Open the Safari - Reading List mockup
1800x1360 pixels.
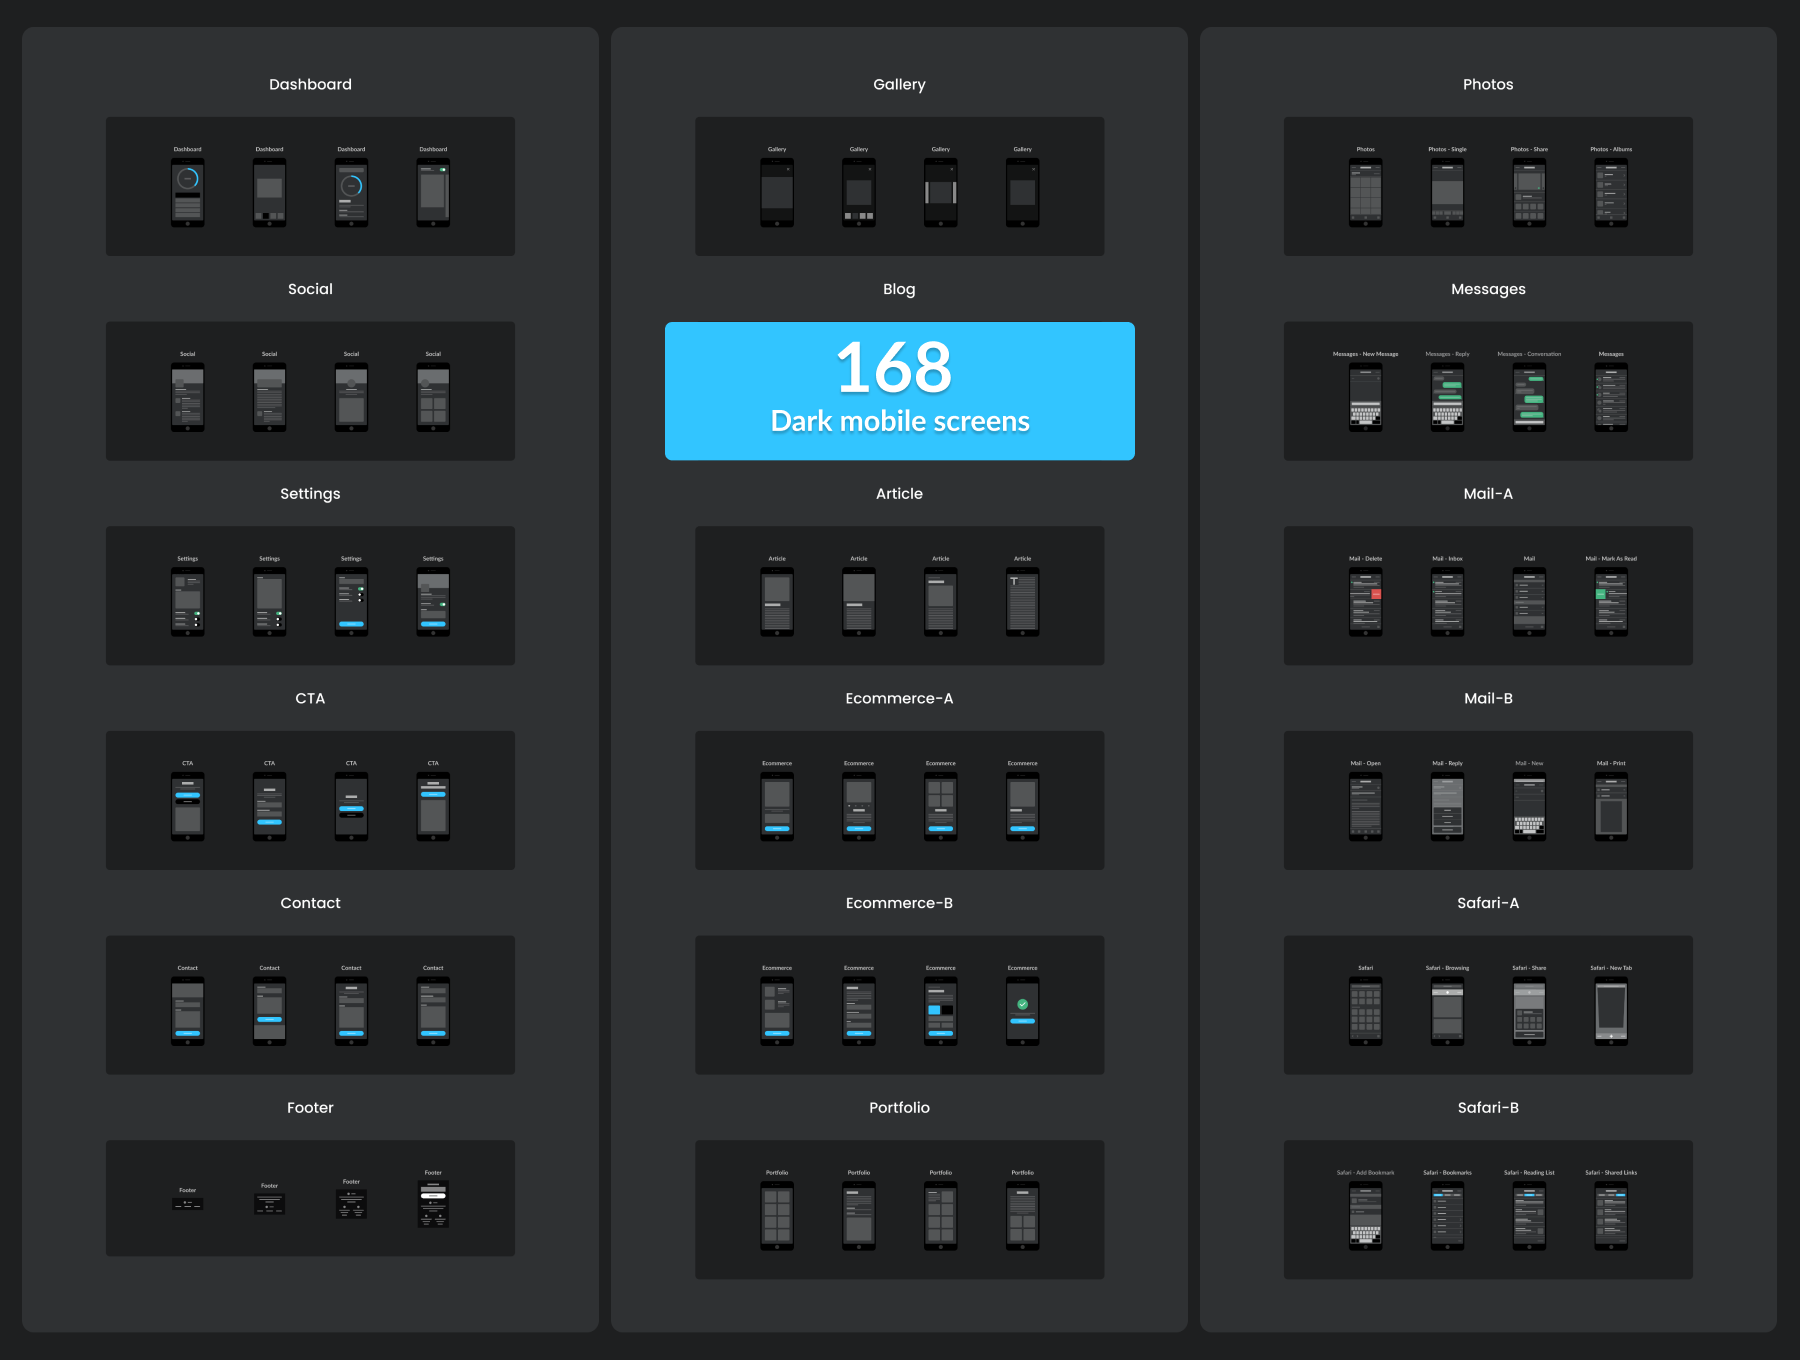tap(1529, 1216)
